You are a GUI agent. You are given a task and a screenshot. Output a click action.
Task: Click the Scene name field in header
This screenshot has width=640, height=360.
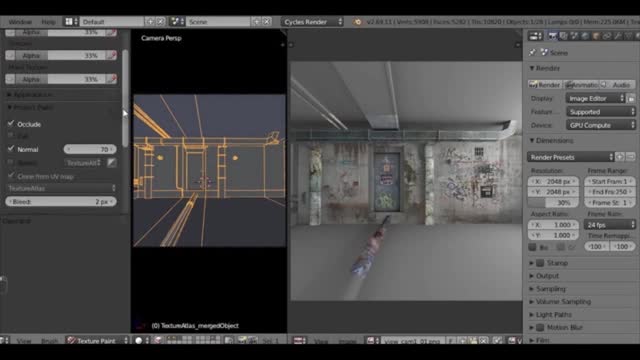tap(218, 22)
